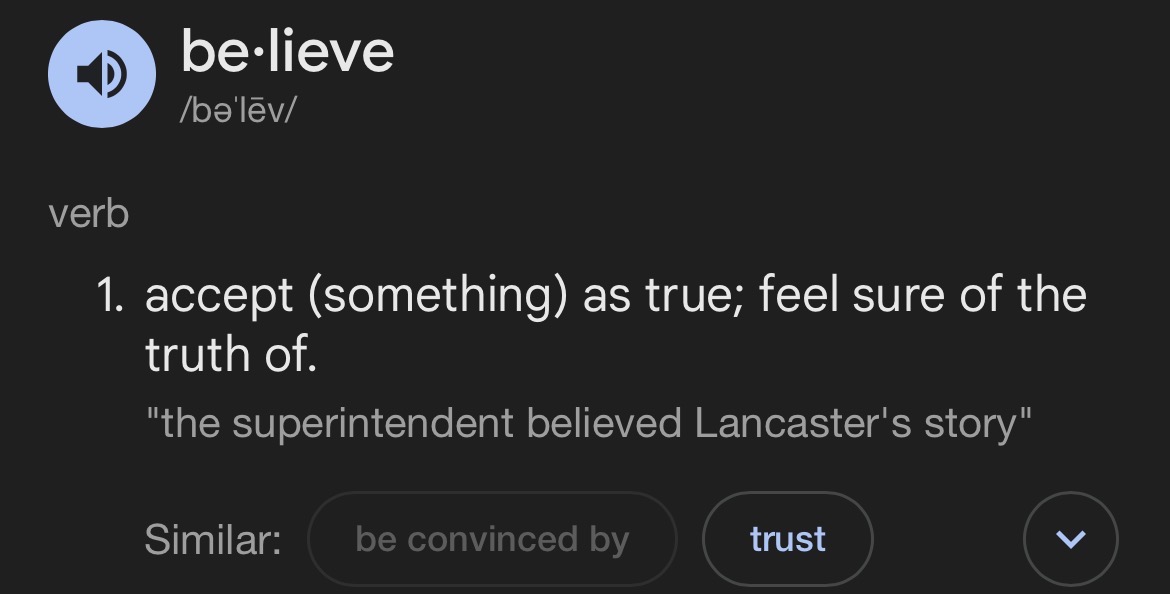Click "truth of." on the definition's second line

231,354
